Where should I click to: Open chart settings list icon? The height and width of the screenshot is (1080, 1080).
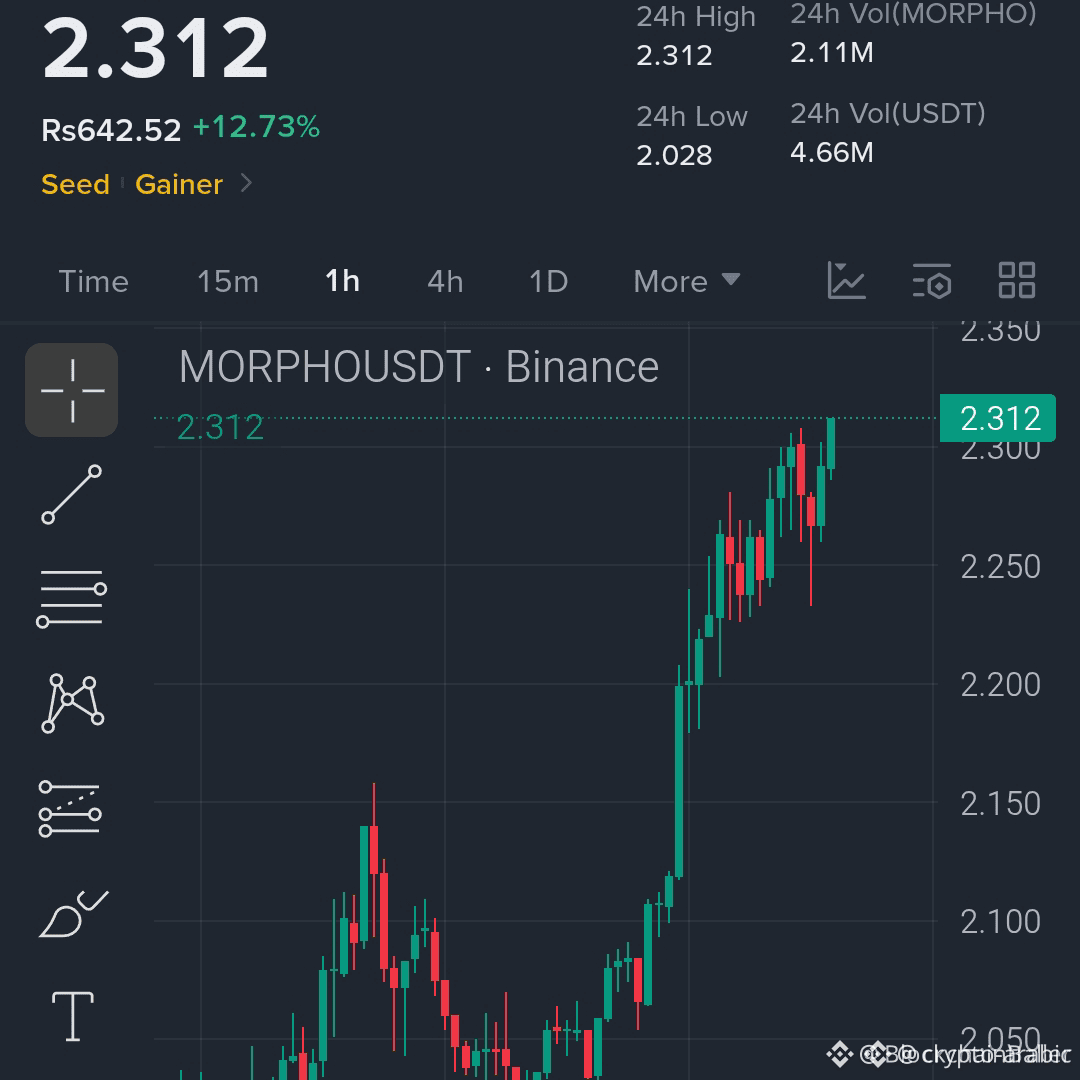click(x=932, y=280)
